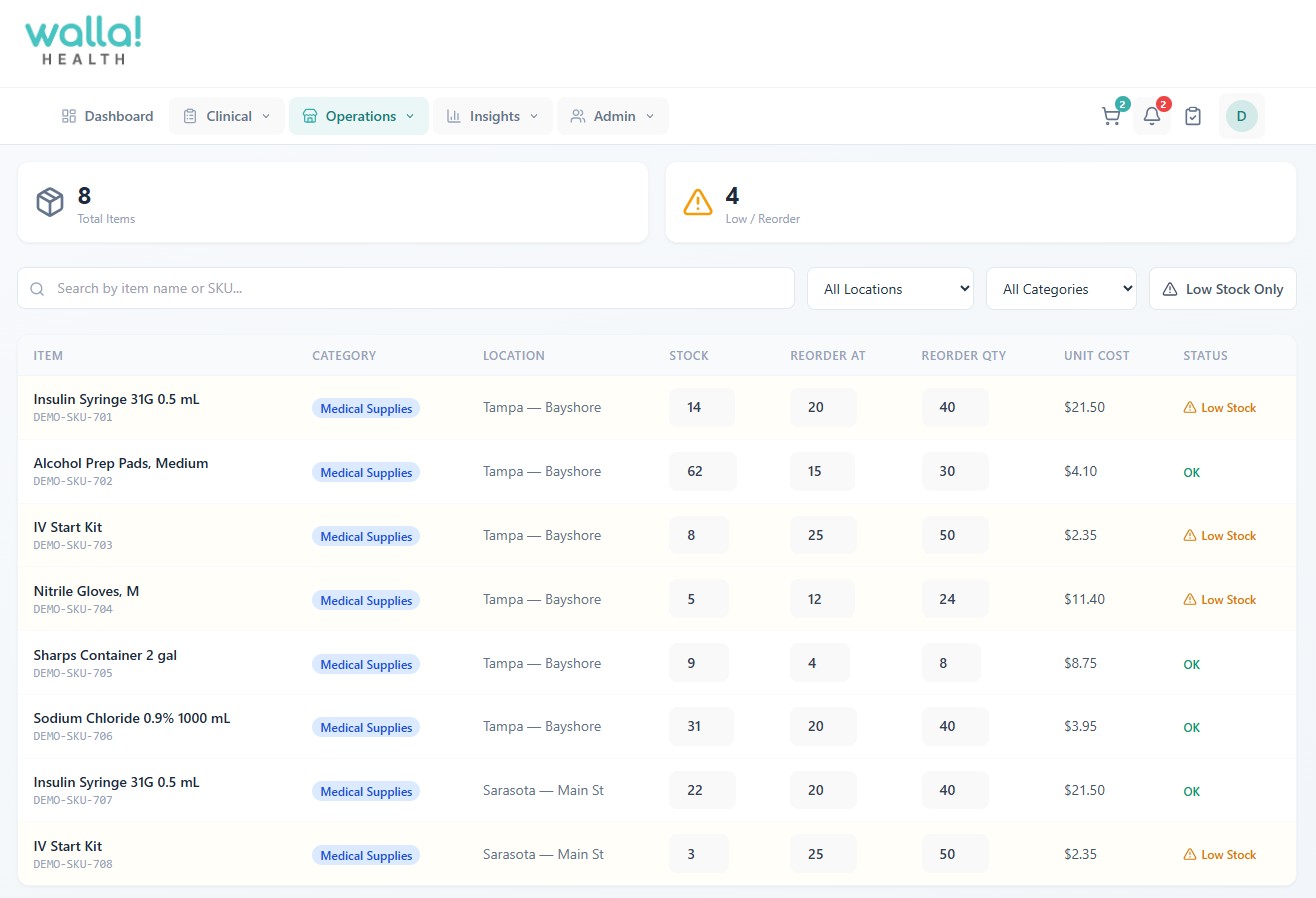Edit reorder quantity for Sodium Chloride 0.9% 1000 mL
Screen dimensions: 1316x898
(x=955, y=726)
